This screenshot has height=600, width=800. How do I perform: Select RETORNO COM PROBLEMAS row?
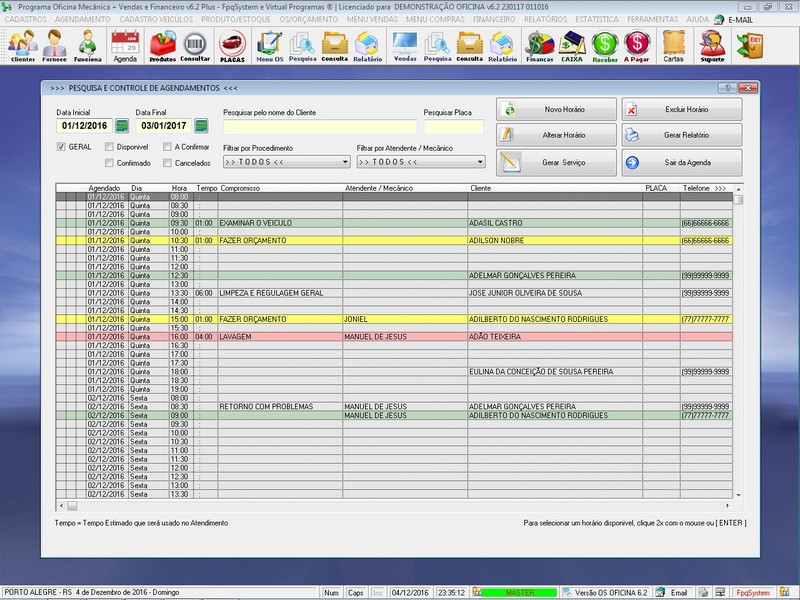coord(394,407)
